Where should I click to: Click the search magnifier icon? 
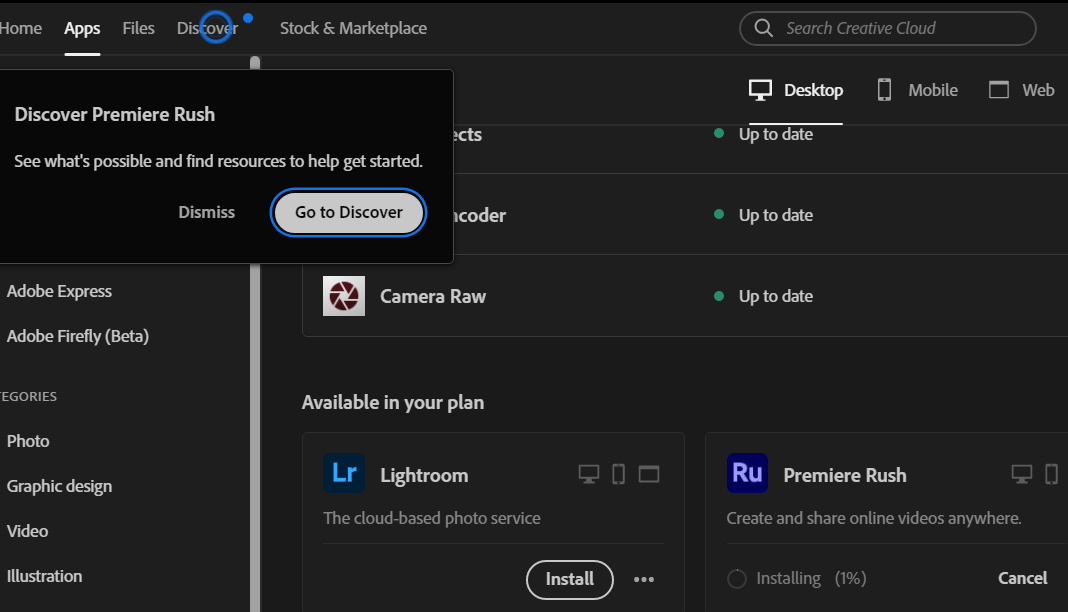click(764, 28)
